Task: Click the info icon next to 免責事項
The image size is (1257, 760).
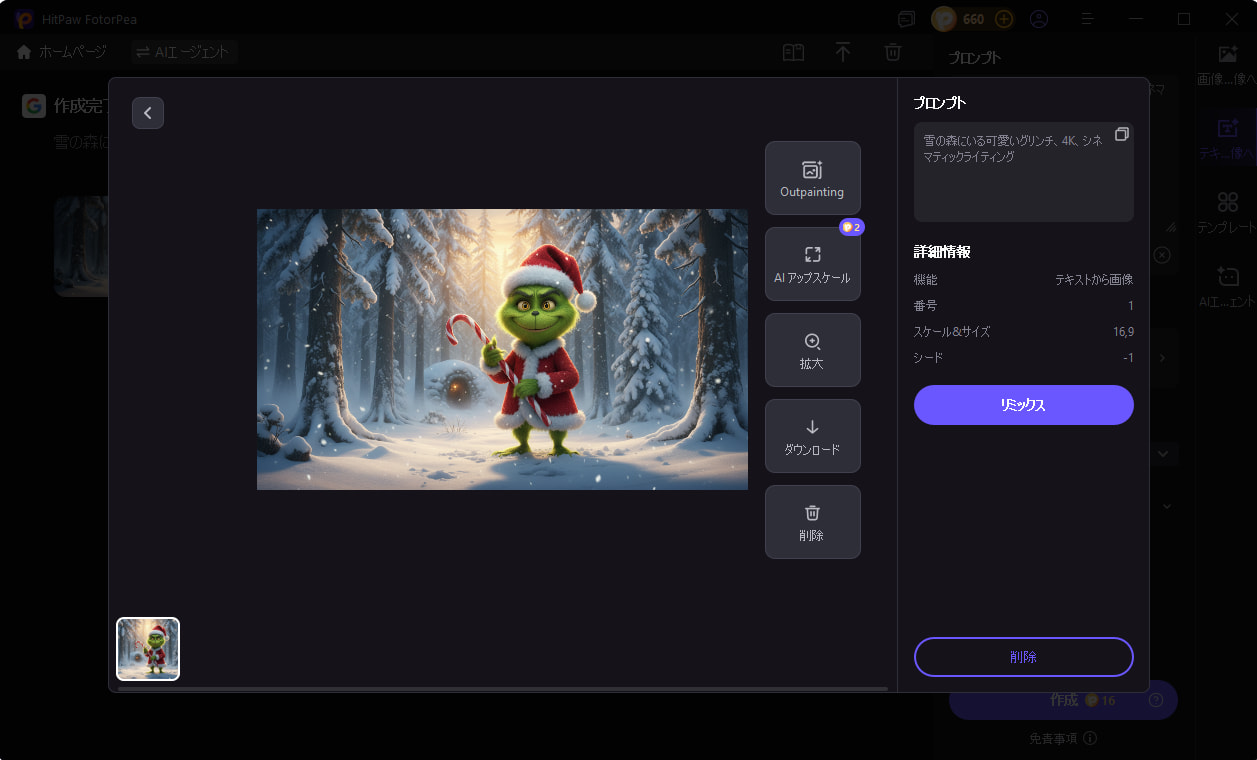Action: (1090, 739)
